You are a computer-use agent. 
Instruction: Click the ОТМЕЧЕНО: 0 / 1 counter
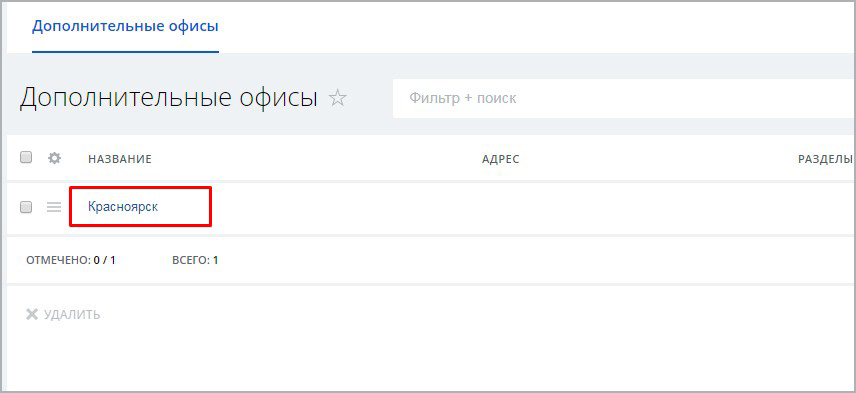click(x=70, y=260)
